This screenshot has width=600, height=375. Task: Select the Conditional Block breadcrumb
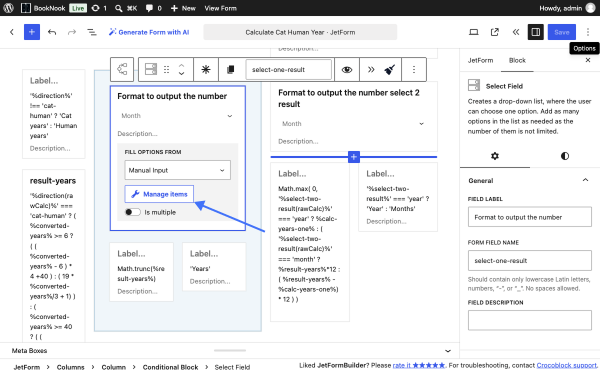coord(170,367)
